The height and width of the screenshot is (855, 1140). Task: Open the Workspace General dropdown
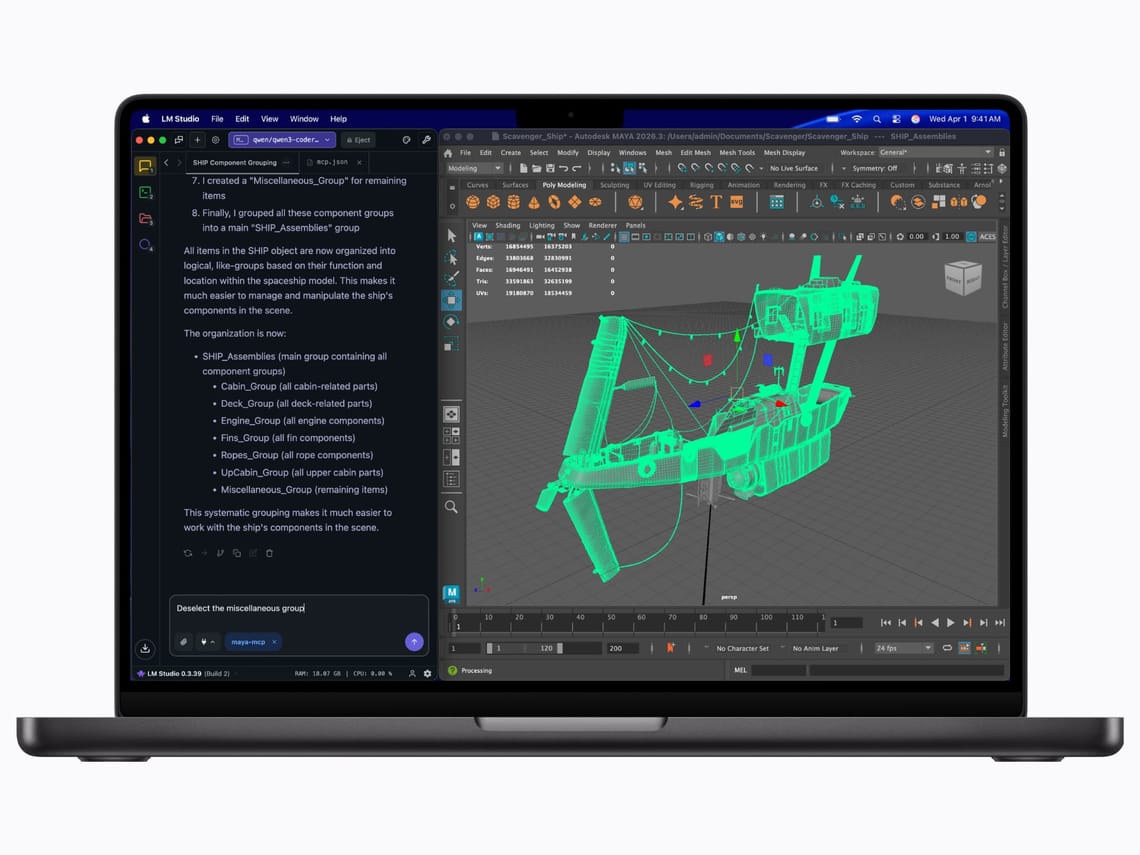tap(935, 153)
